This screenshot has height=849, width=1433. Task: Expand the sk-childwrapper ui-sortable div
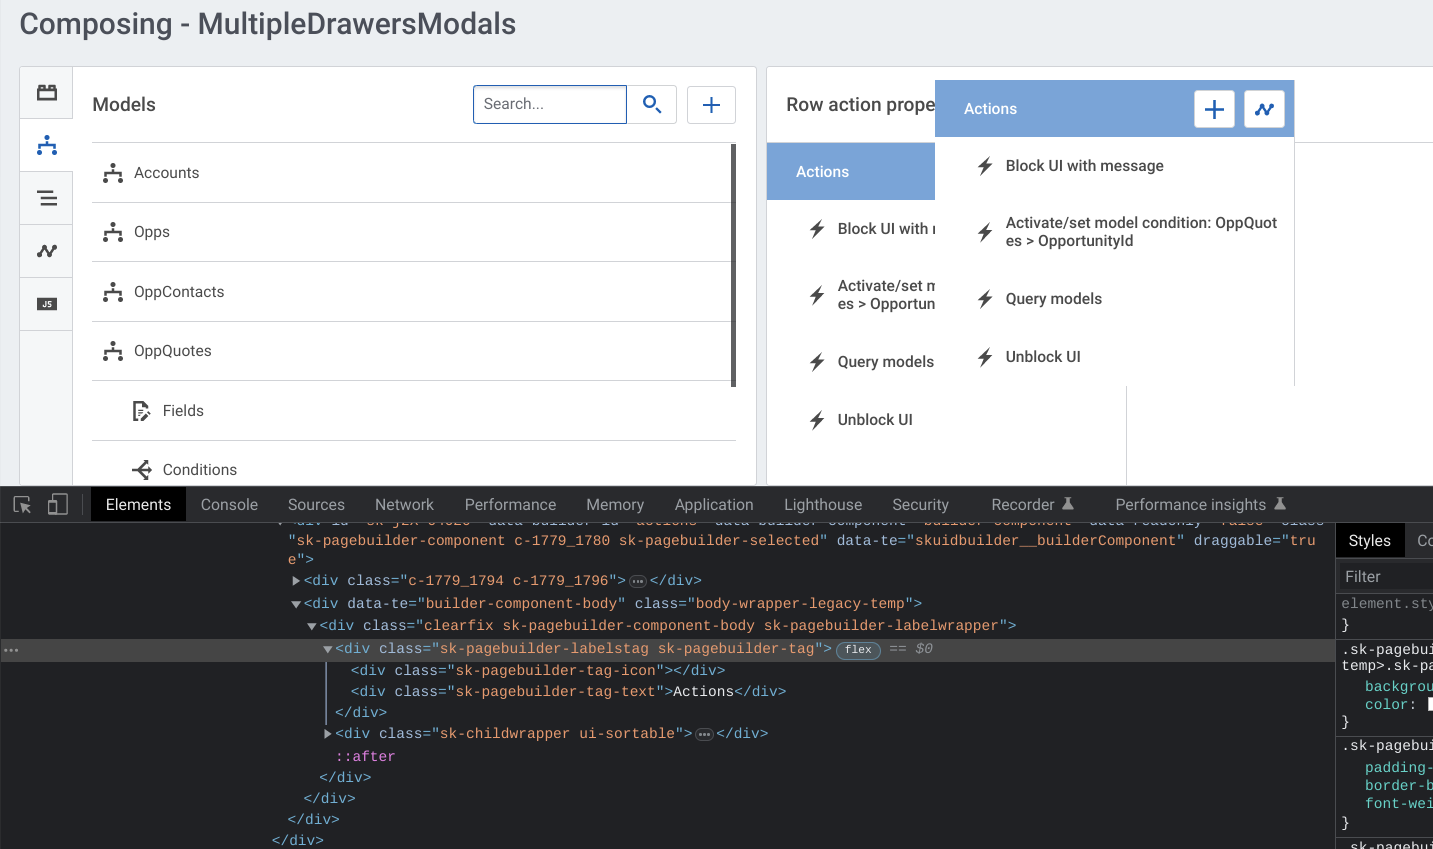[x=327, y=734]
